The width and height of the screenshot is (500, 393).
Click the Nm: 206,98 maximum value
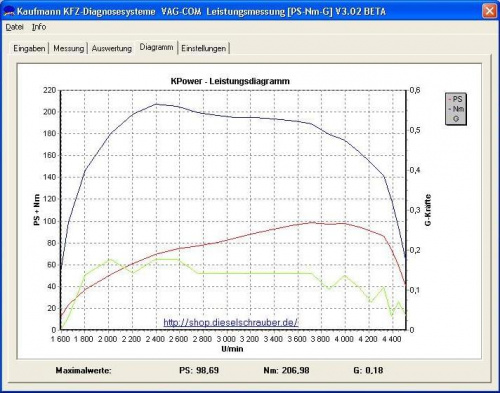[x=286, y=370]
